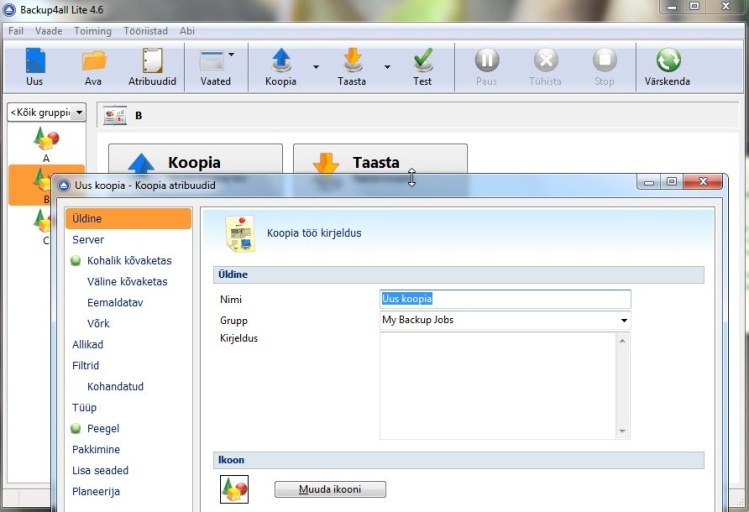The height and width of the screenshot is (512, 749).
Task: Click the Nimi field containing Uus koopia
Action: [x=505, y=299]
